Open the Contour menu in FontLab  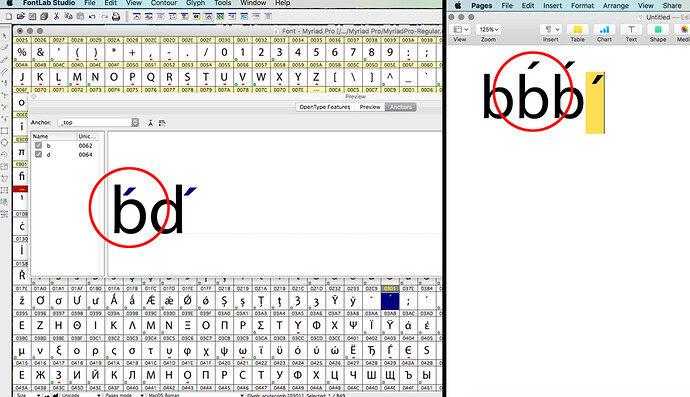pos(164,3)
